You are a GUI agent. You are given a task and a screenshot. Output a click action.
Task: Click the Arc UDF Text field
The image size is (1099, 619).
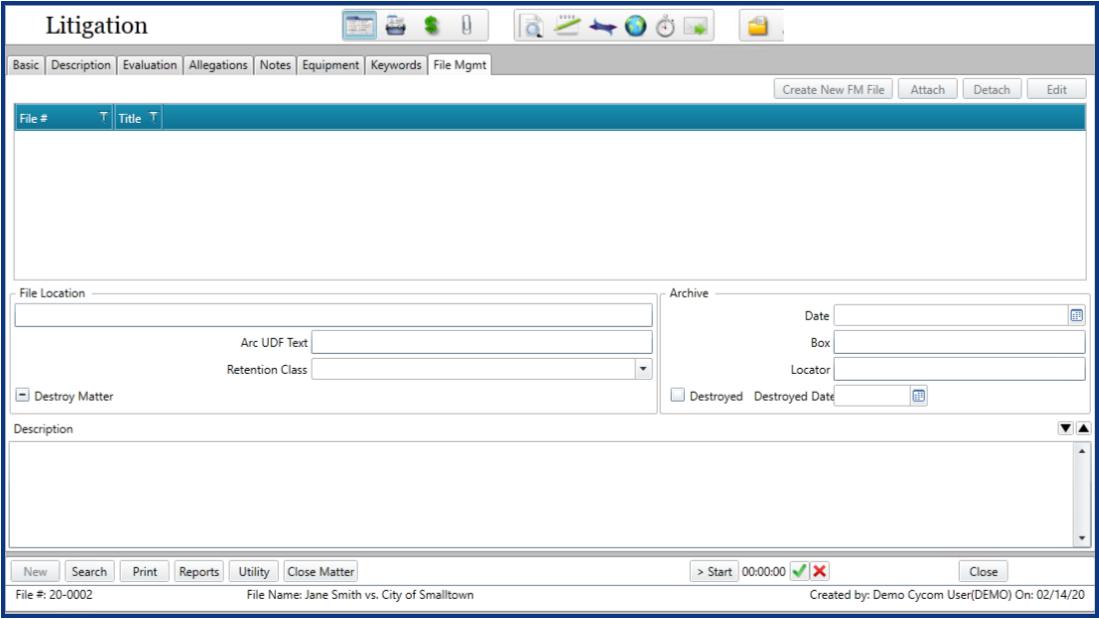(x=482, y=343)
